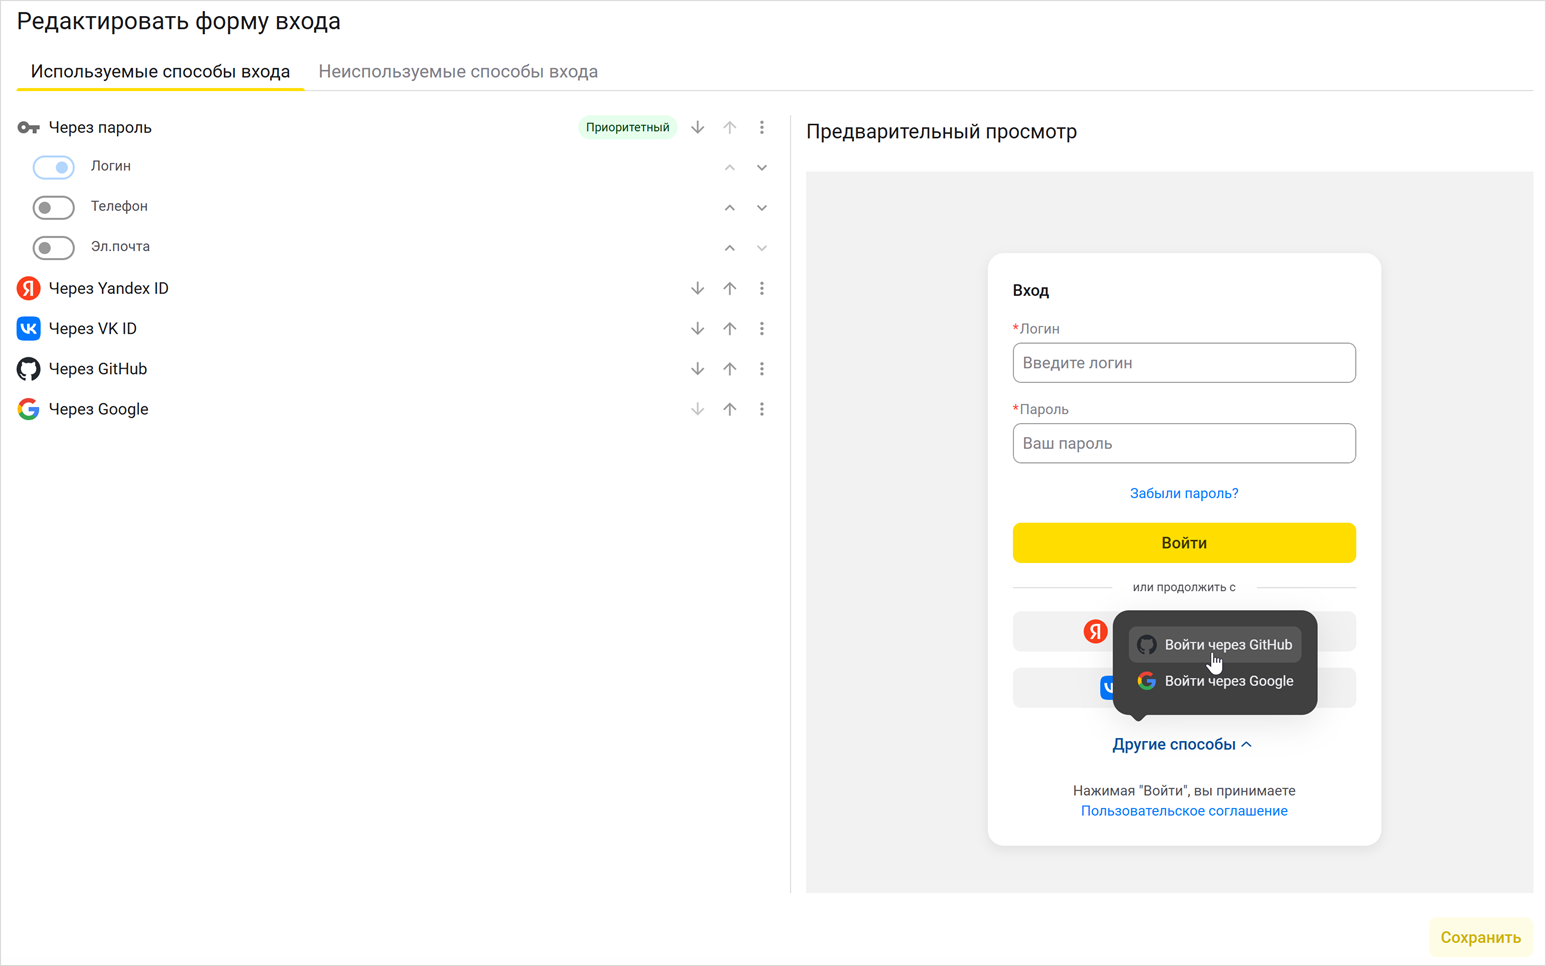
Task: Move VK ID method down
Action: [698, 328]
